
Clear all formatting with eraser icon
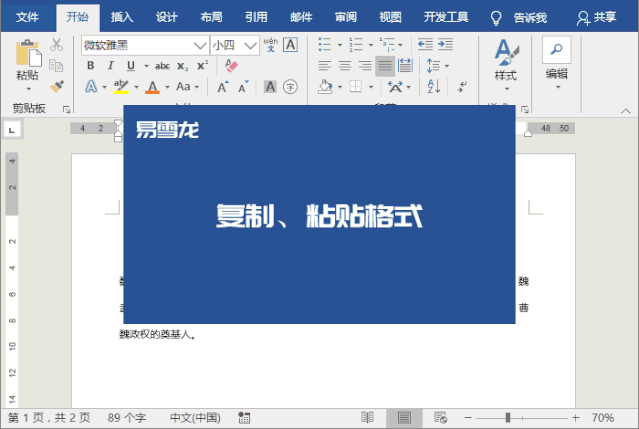click(x=231, y=65)
